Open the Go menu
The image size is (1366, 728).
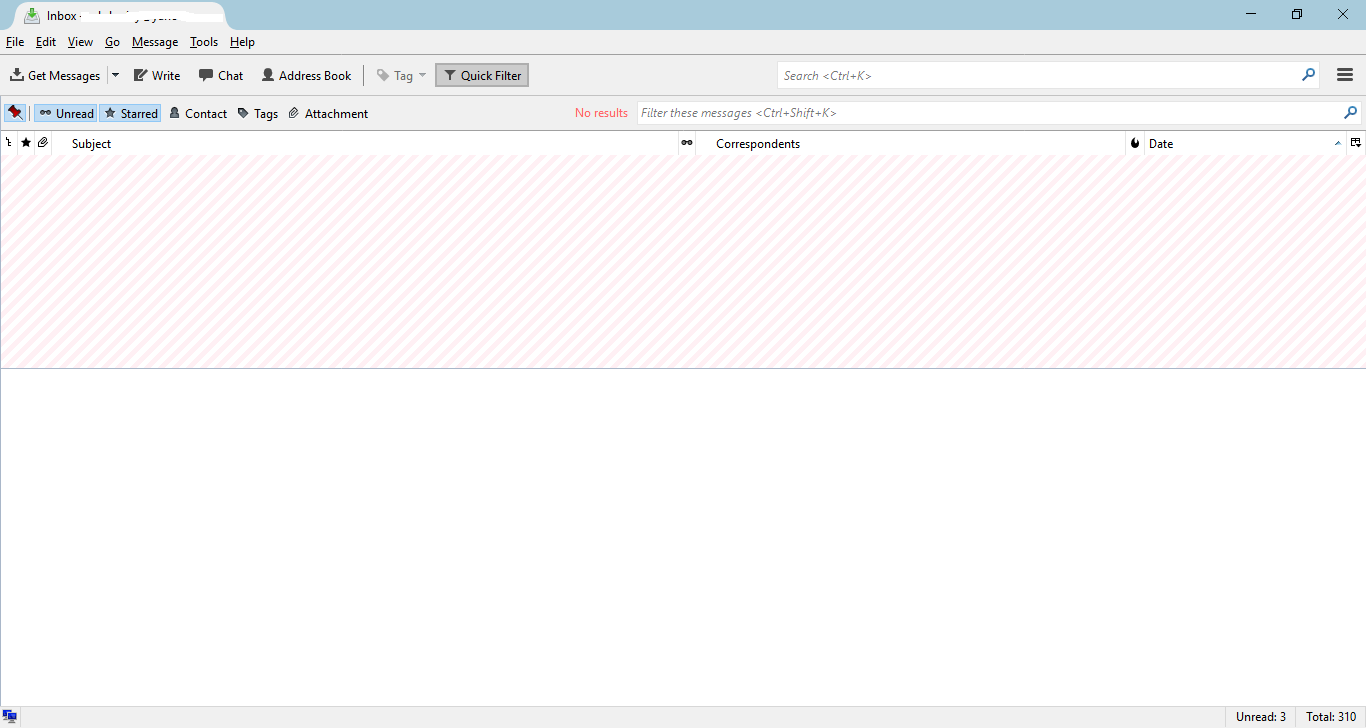pyautogui.click(x=112, y=42)
